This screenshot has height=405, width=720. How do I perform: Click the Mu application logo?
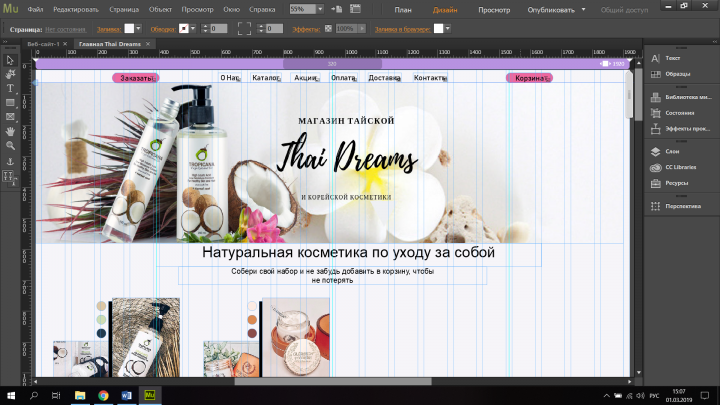(11, 9)
